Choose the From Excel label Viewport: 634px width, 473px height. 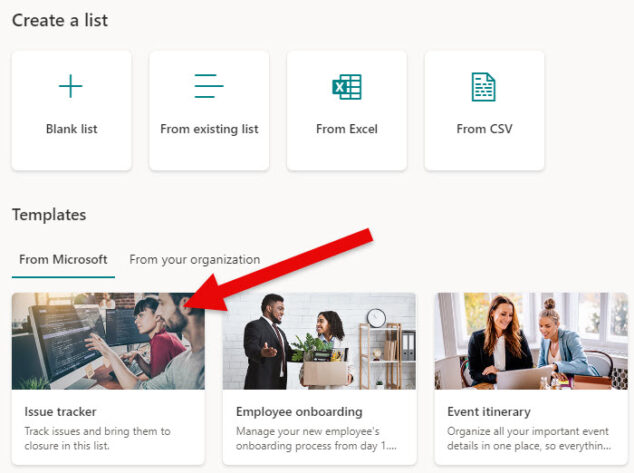tap(347, 129)
